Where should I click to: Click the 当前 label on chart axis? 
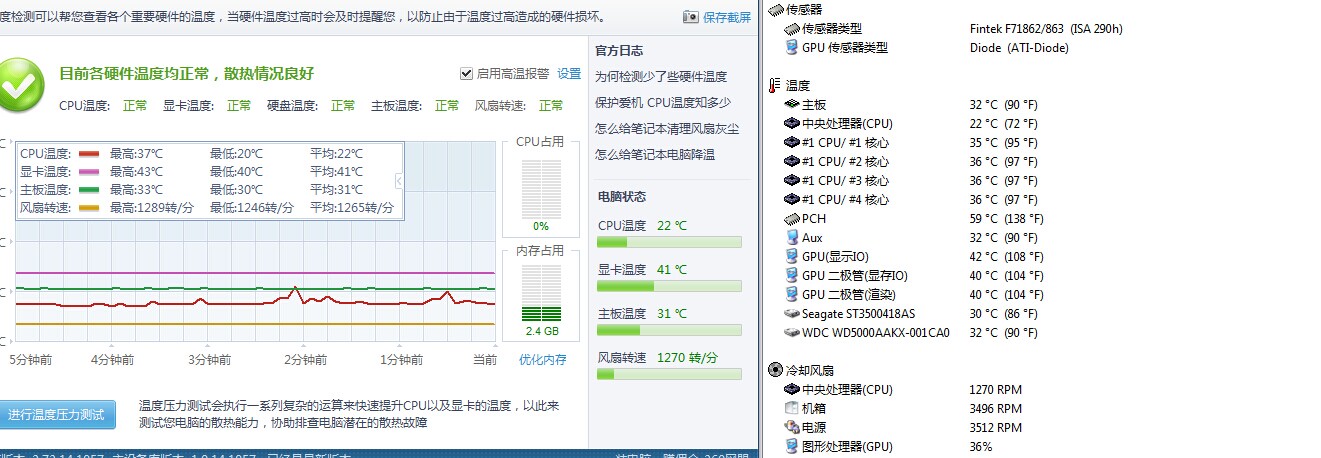(x=484, y=360)
